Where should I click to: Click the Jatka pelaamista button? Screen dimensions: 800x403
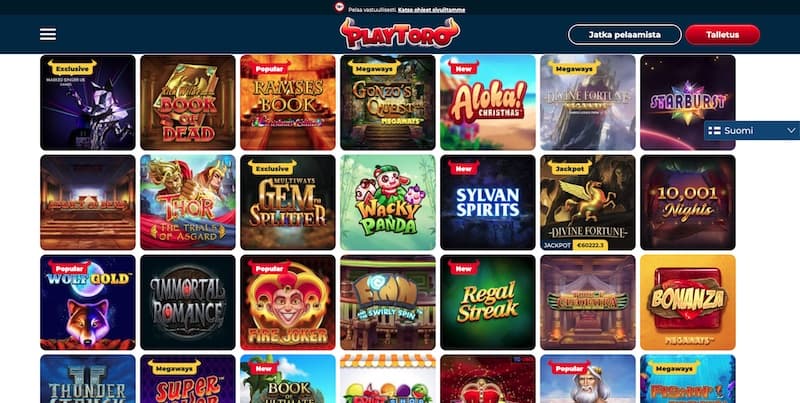[624, 35]
